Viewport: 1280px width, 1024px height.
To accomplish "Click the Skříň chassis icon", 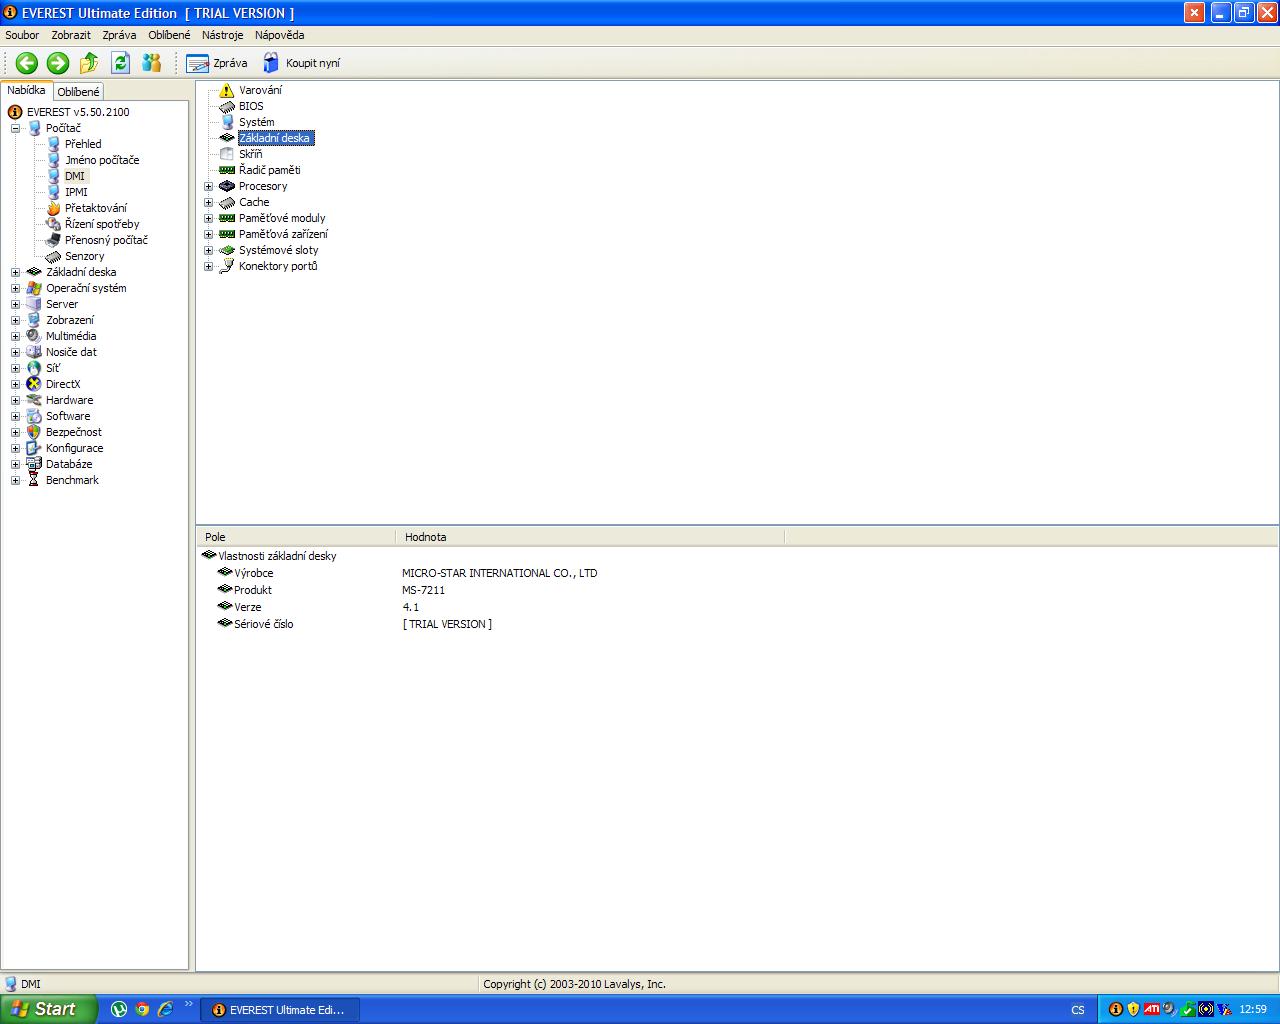I will pos(227,154).
